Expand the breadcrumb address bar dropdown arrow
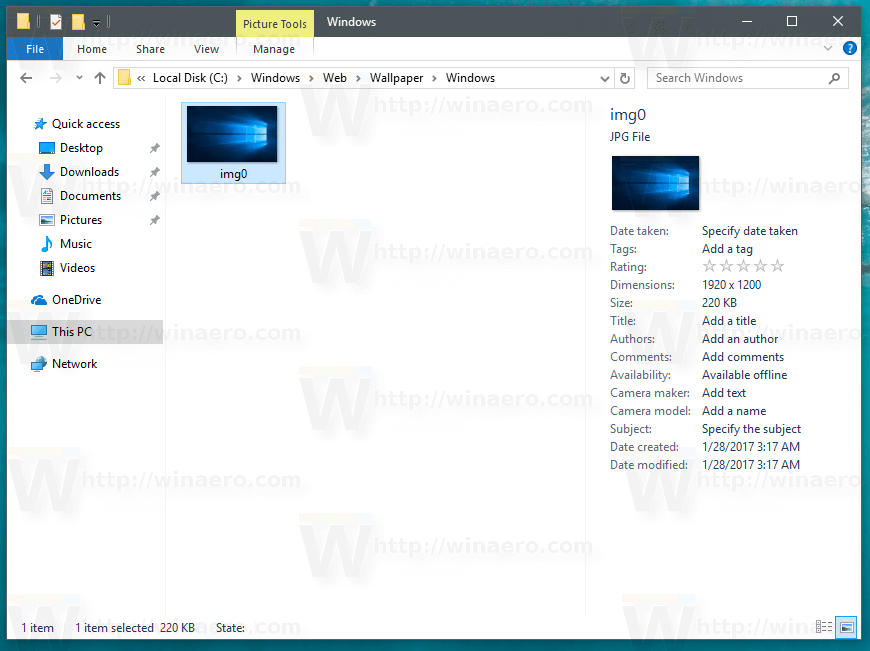 pos(603,78)
